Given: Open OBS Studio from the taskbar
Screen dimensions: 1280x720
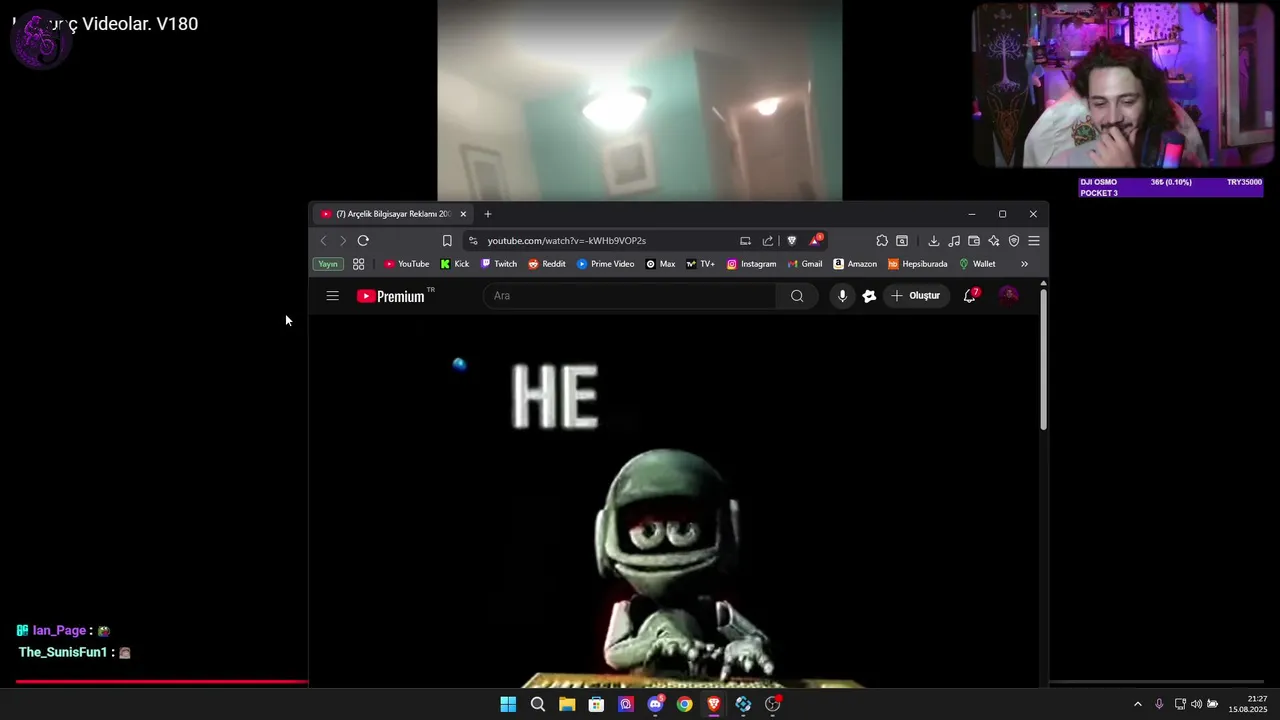Looking at the screenshot, I should click(x=772, y=704).
